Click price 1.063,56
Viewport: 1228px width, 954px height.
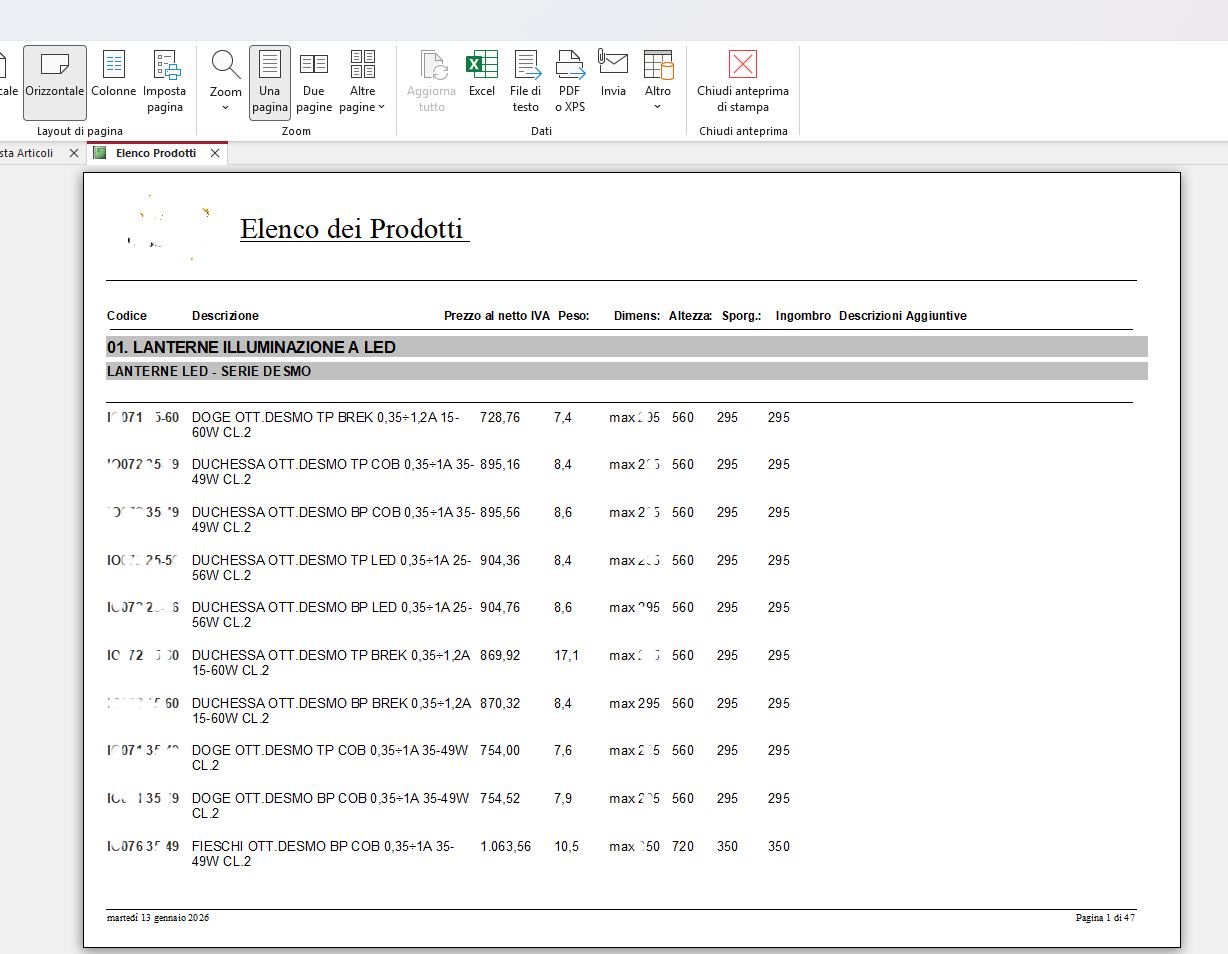coord(506,846)
